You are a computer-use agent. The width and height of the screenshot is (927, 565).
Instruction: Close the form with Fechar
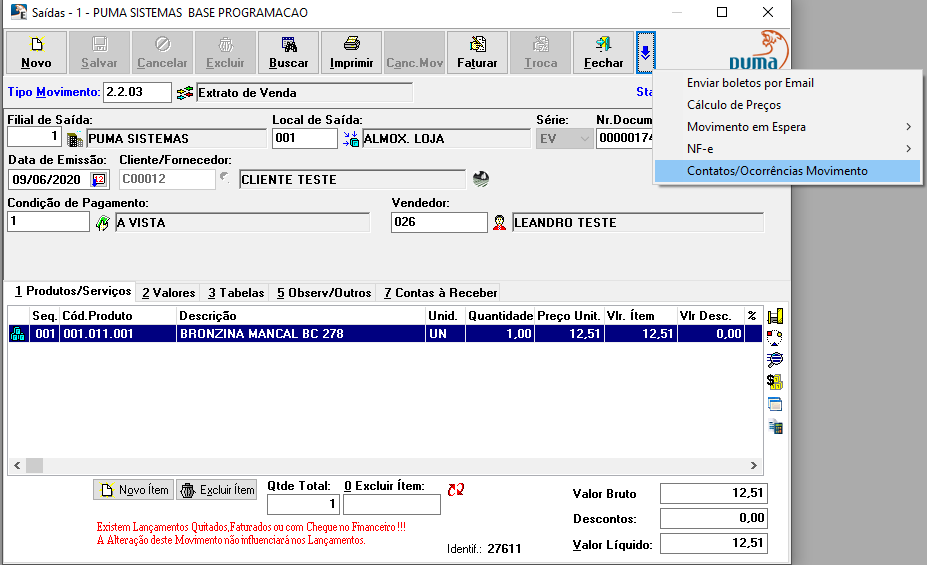pyautogui.click(x=603, y=53)
